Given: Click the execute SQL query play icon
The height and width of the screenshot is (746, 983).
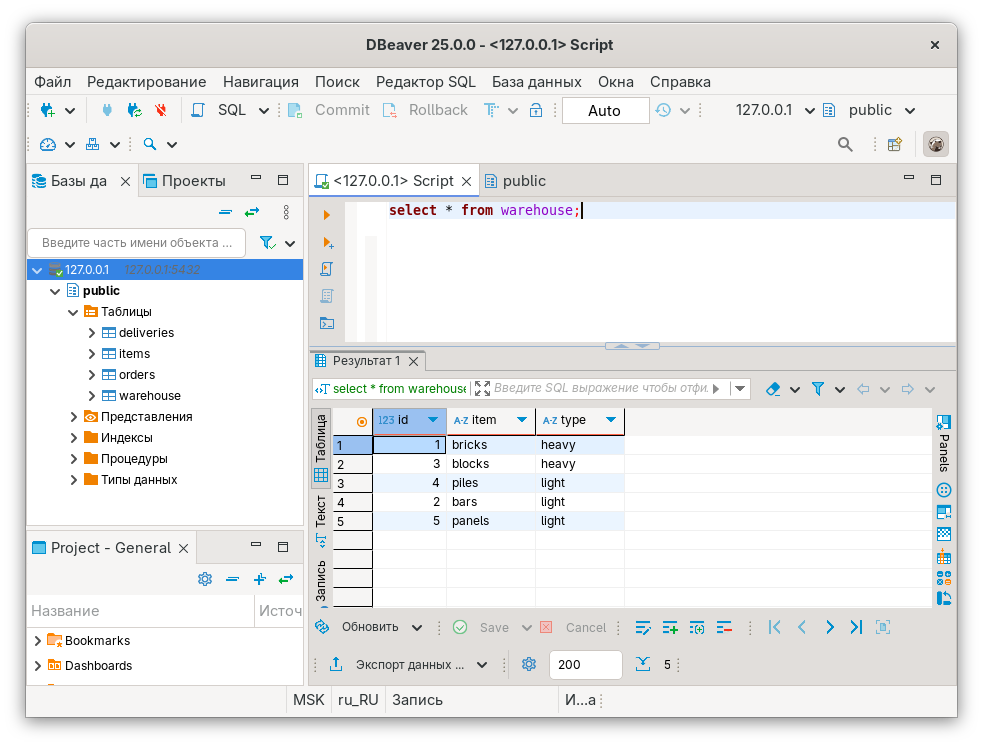Looking at the screenshot, I should coord(326,215).
